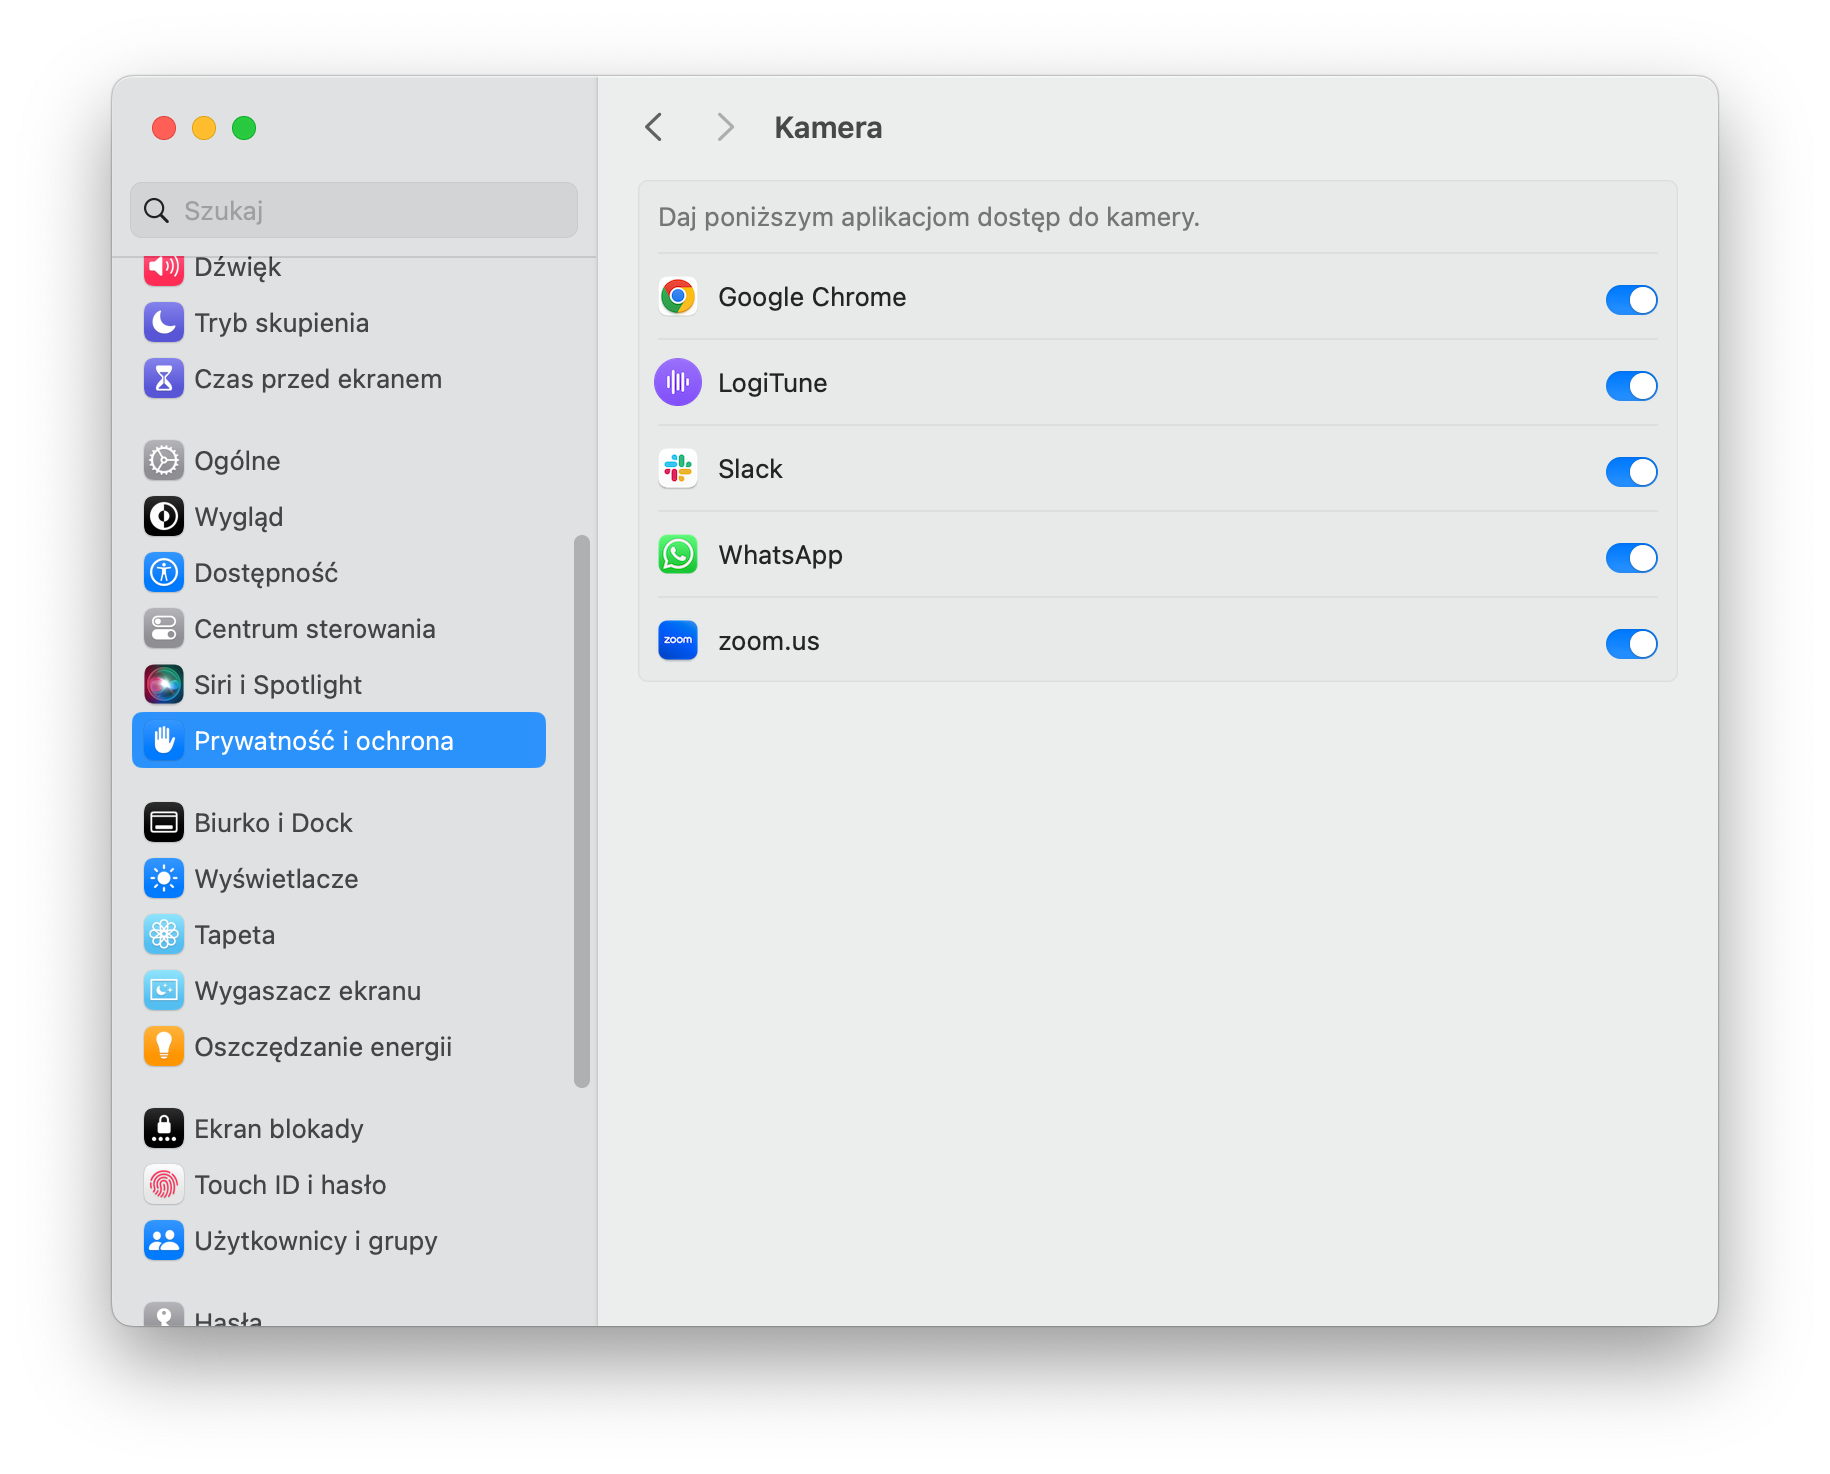This screenshot has height=1474, width=1830.
Task: Click the LogiTune row label
Action: [x=772, y=383]
